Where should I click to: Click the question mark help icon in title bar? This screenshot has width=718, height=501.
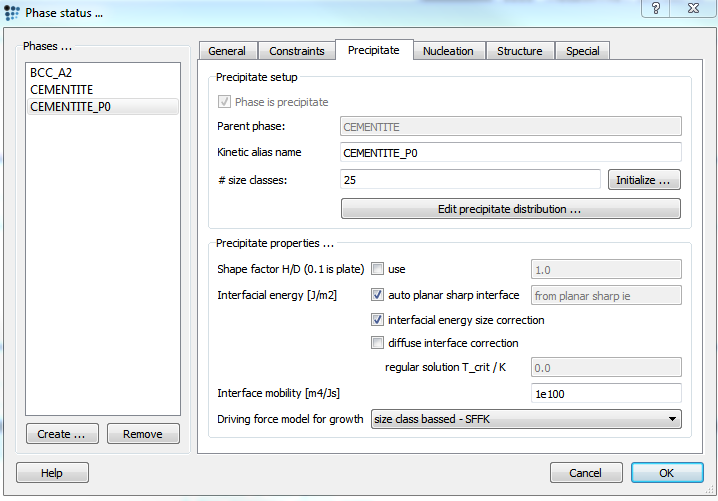(x=657, y=9)
